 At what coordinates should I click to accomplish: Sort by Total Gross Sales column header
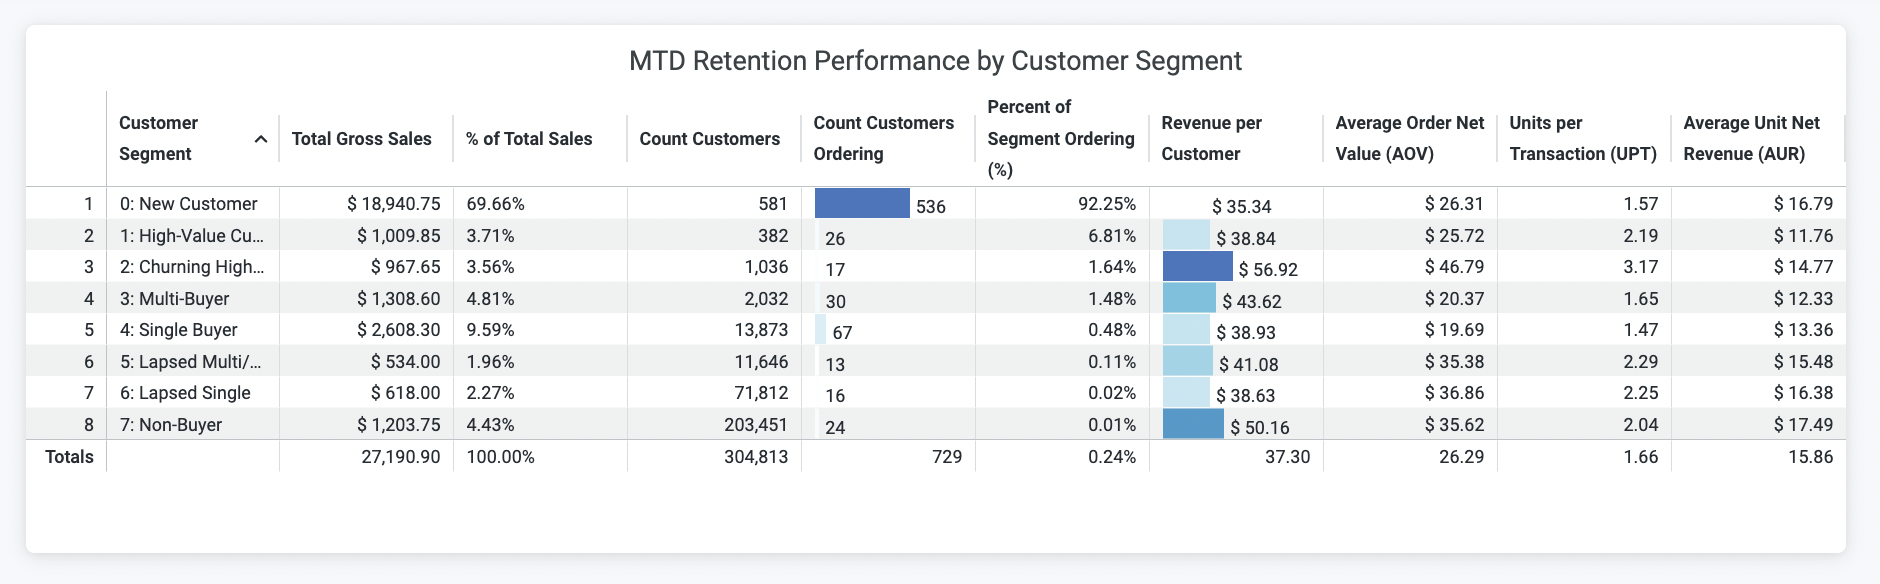[361, 139]
